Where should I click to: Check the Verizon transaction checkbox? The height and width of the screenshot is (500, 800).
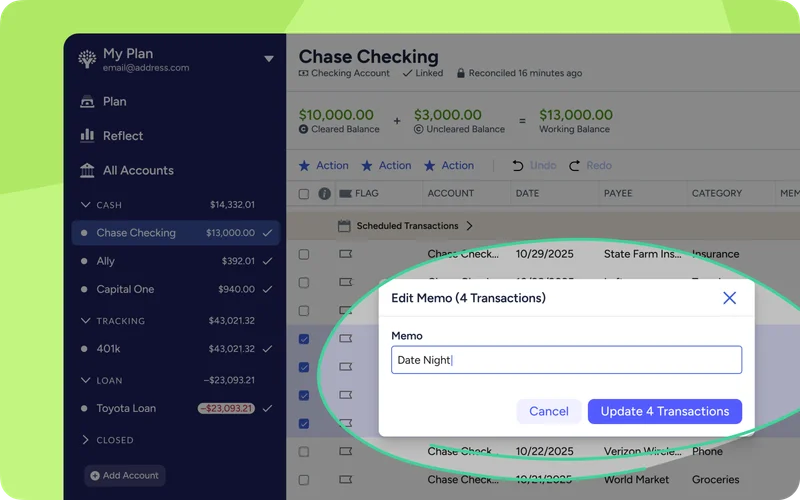[304, 452]
